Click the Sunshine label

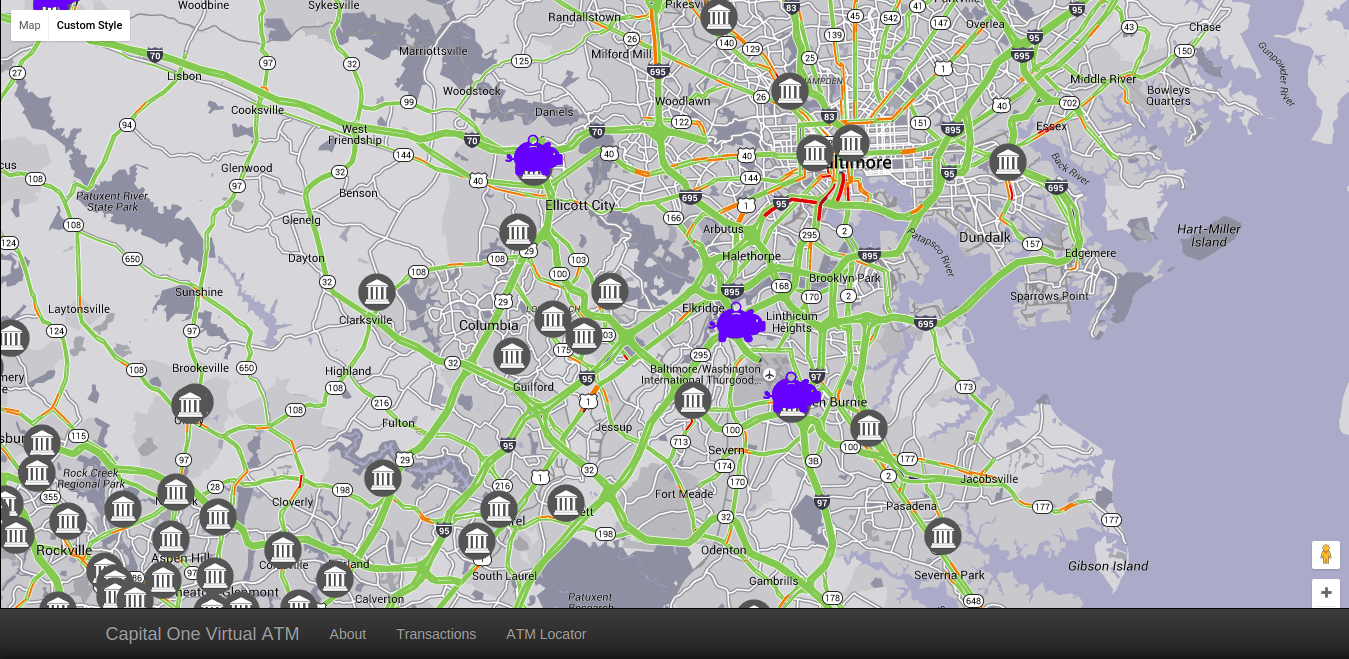(199, 292)
